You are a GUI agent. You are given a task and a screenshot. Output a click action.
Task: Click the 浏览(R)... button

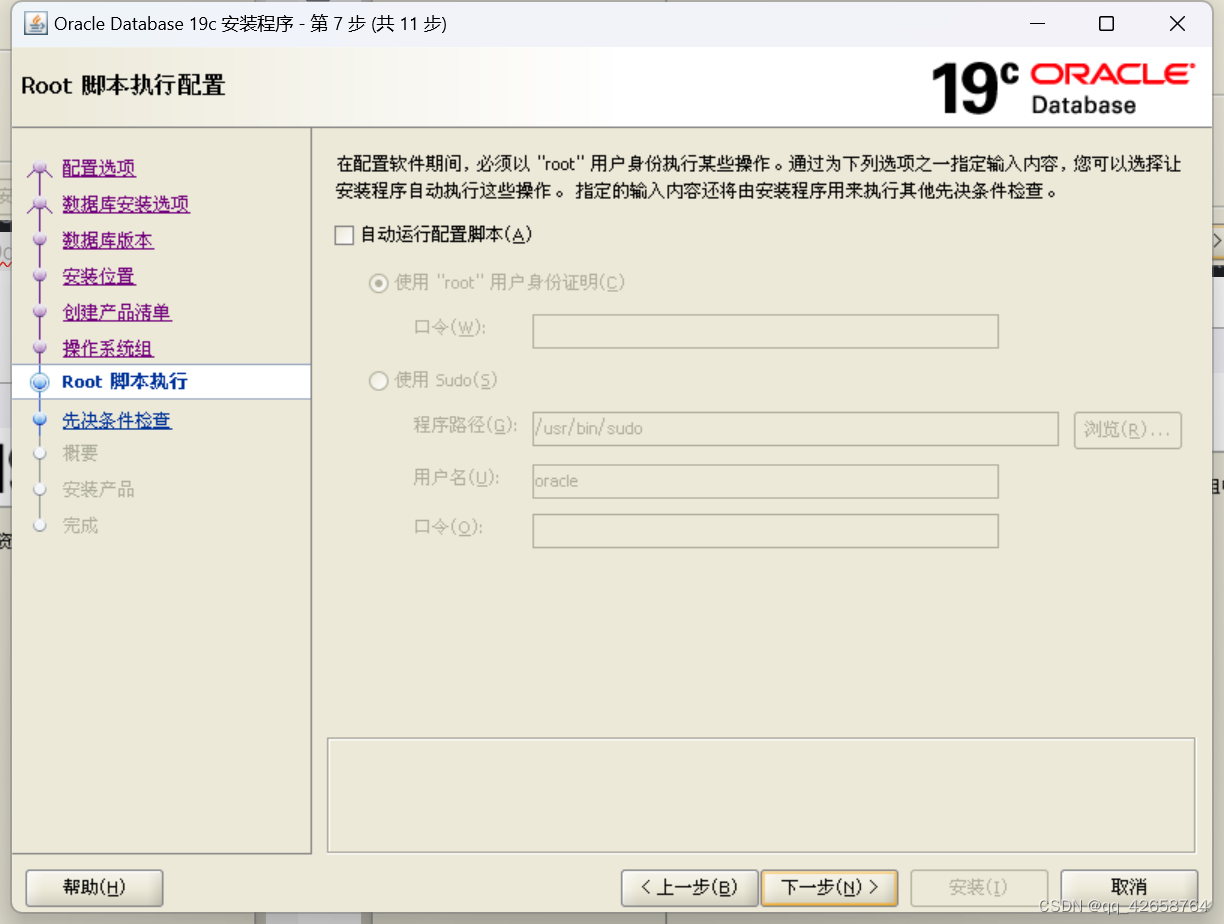click(x=1128, y=430)
